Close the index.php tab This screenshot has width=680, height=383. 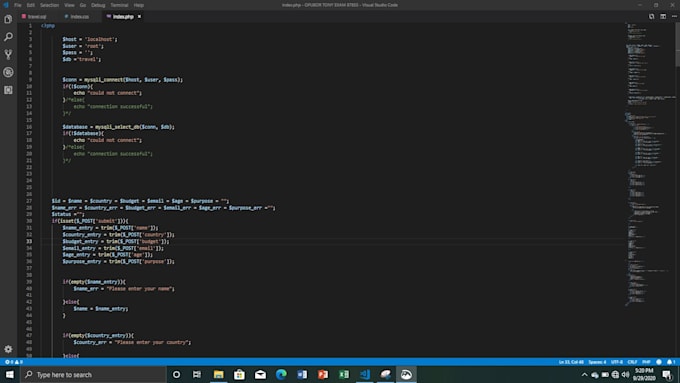click(x=139, y=16)
